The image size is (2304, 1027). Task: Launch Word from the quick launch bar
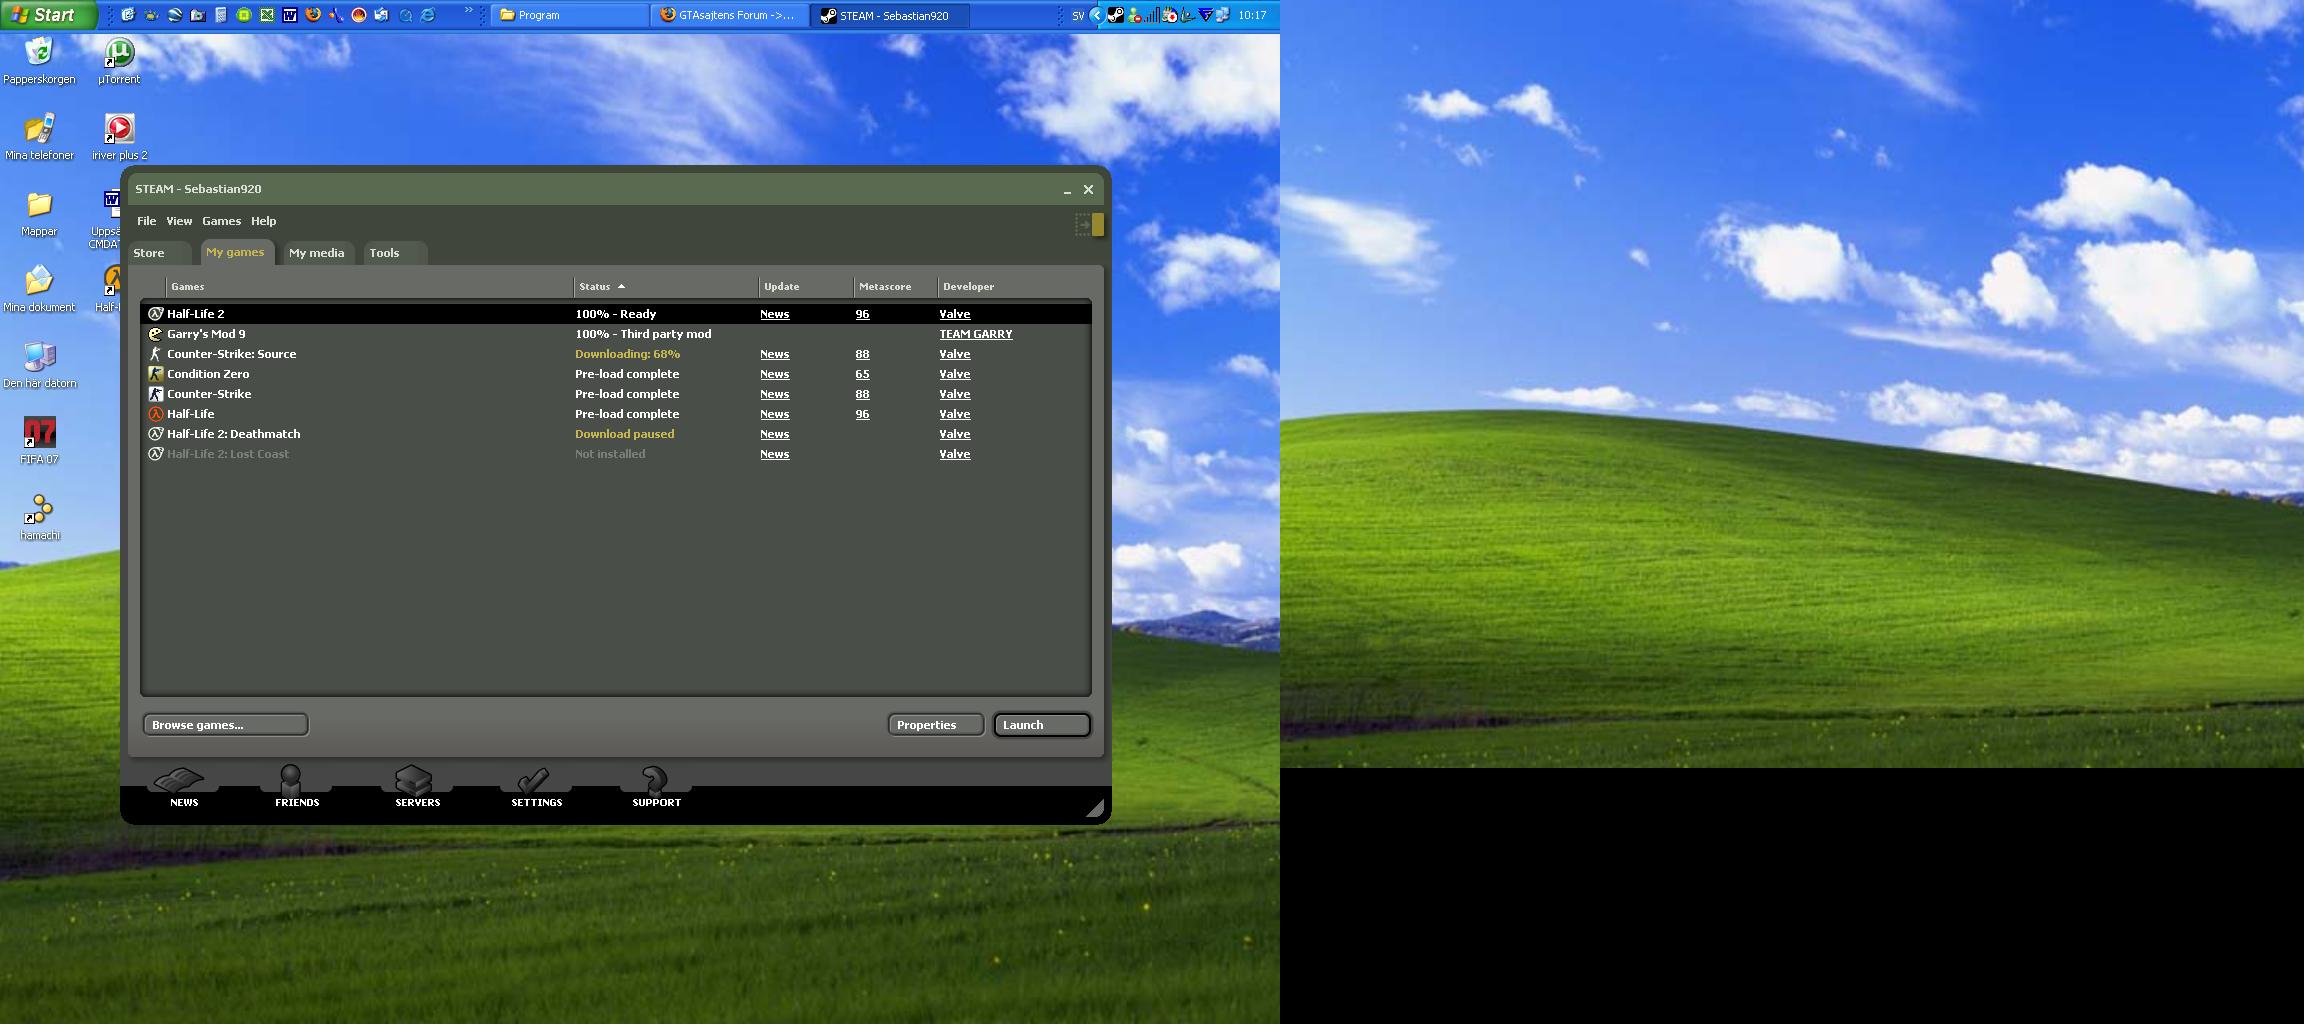click(x=290, y=15)
